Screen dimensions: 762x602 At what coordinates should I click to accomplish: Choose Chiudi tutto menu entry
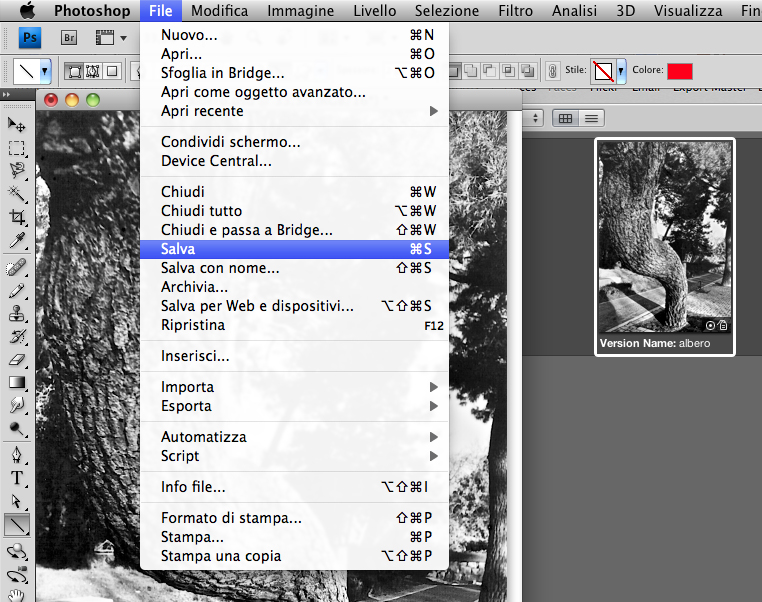click(x=294, y=211)
